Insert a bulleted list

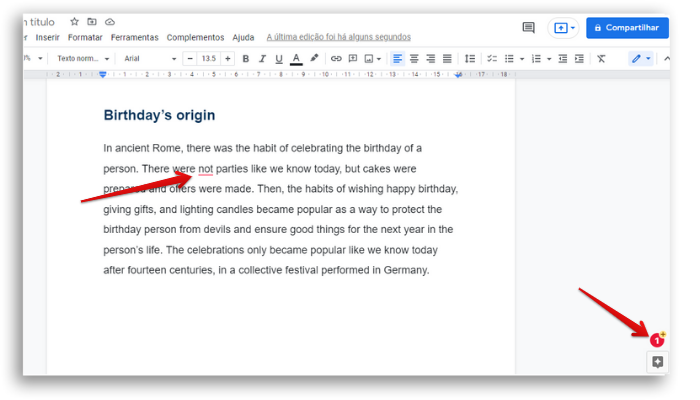pyautogui.click(x=509, y=58)
